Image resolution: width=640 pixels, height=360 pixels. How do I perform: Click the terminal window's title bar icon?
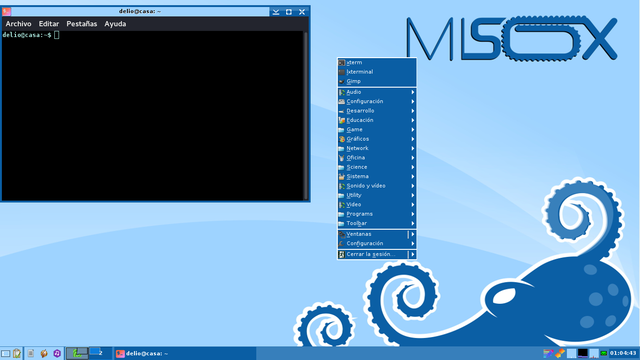6,11
